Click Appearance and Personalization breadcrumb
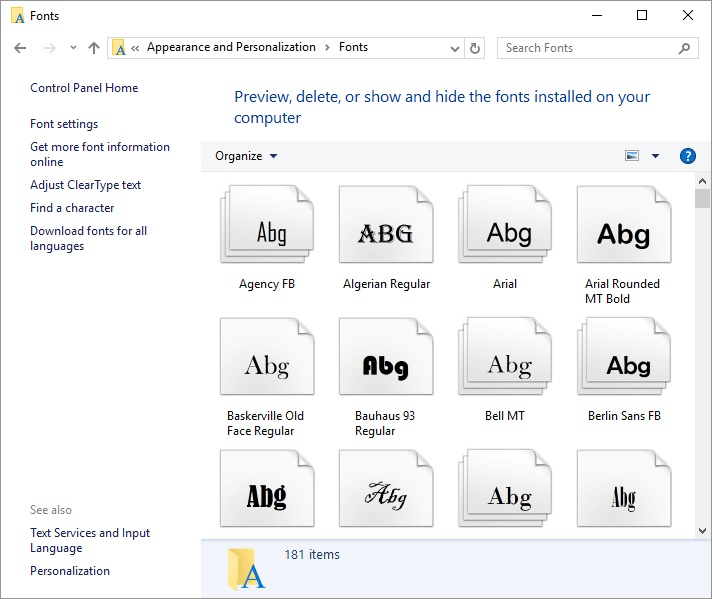Screen dimensions: 712x599 click(231, 47)
